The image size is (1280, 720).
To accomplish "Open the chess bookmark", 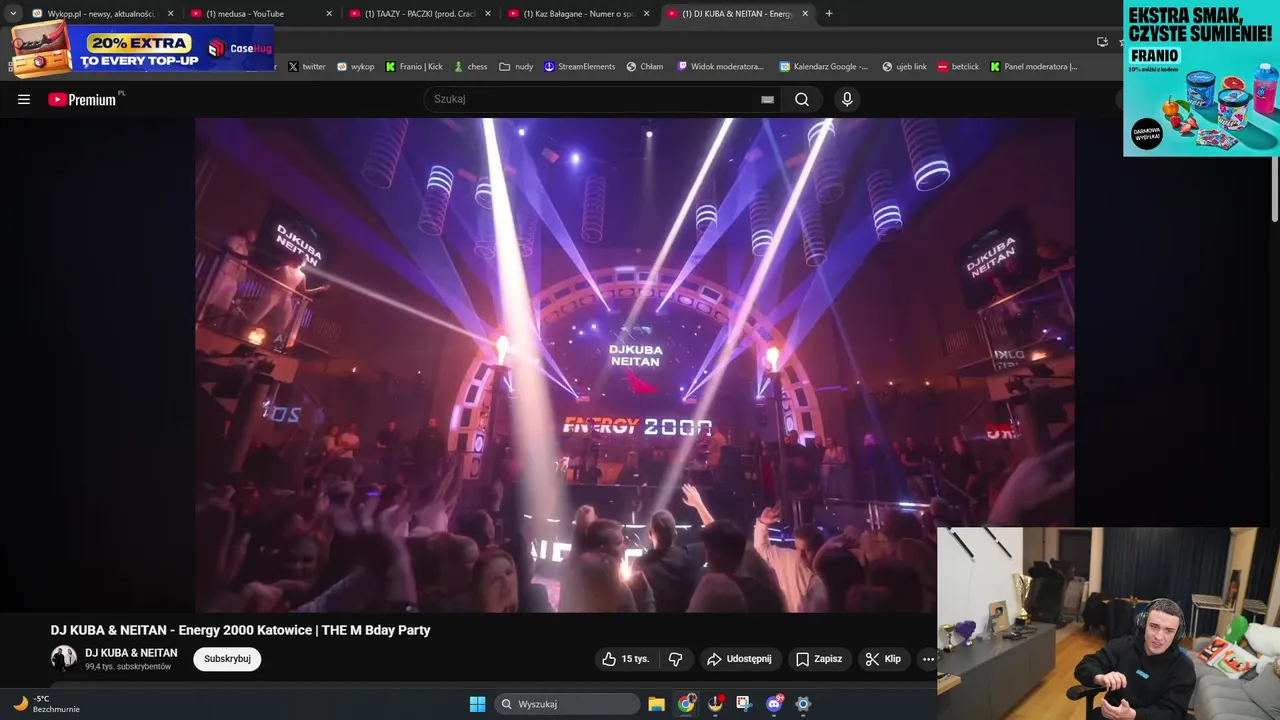I will click(x=470, y=67).
